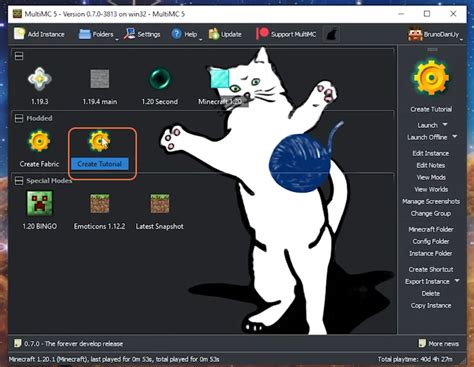Open 'The forever develop release' news link

[x=74, y=344]
